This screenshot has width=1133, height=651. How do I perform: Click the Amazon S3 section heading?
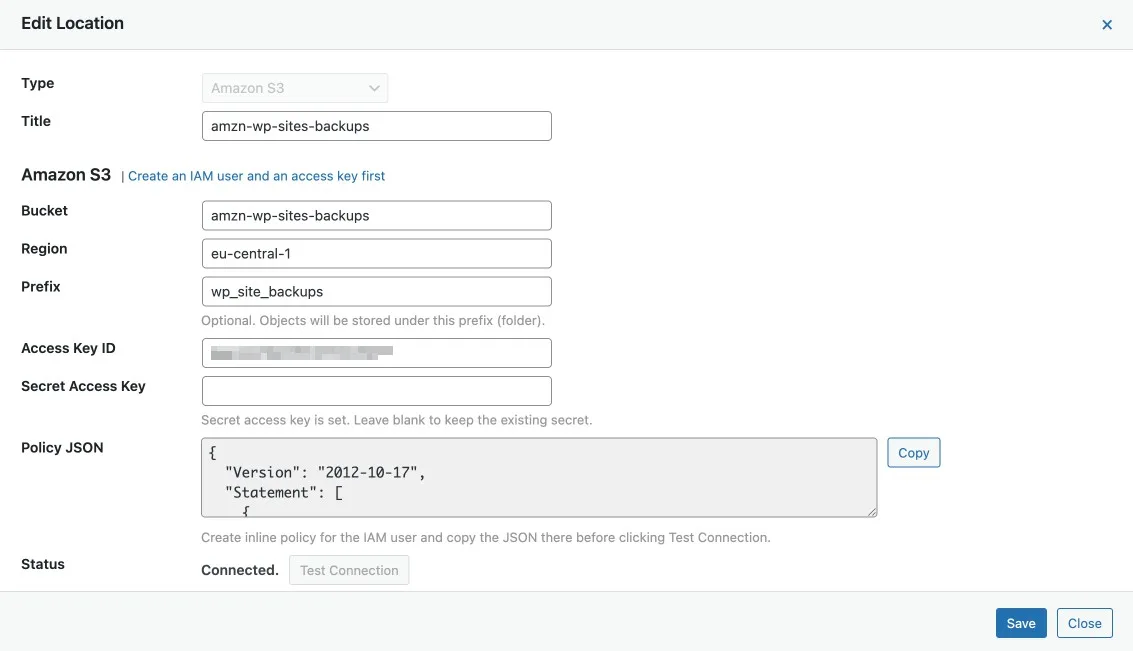[x=66, y=175]
